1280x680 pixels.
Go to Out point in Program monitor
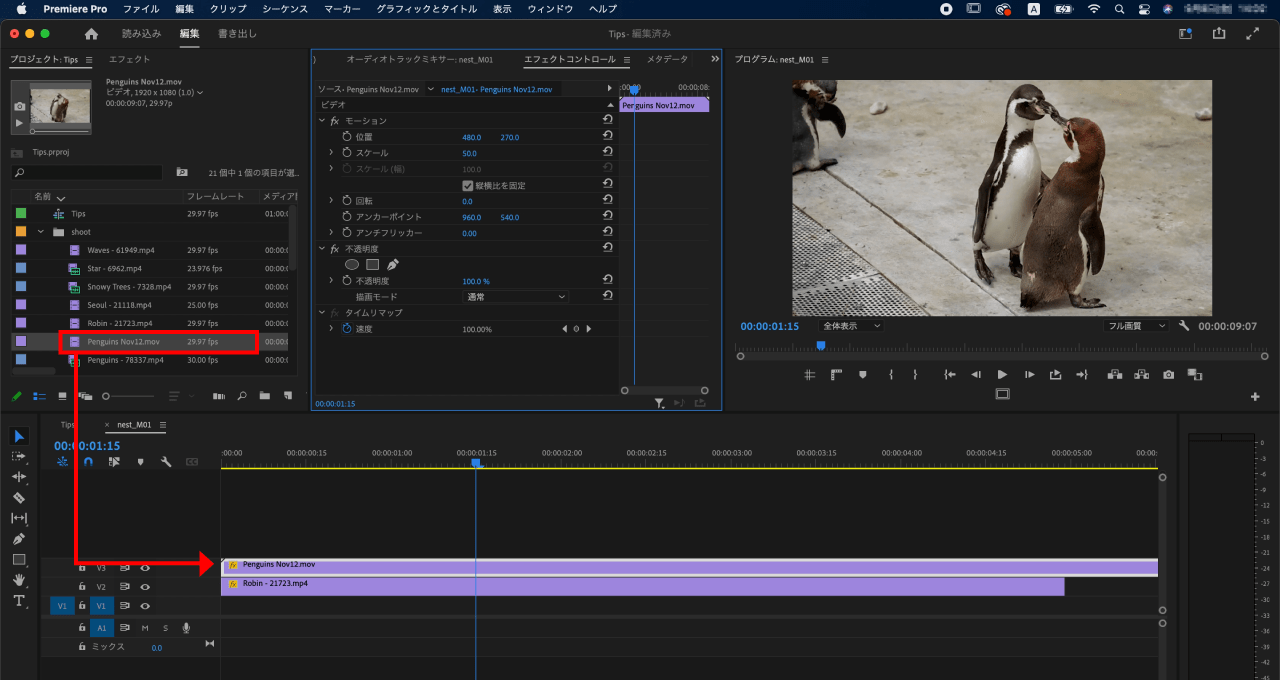coord(1081,375)
